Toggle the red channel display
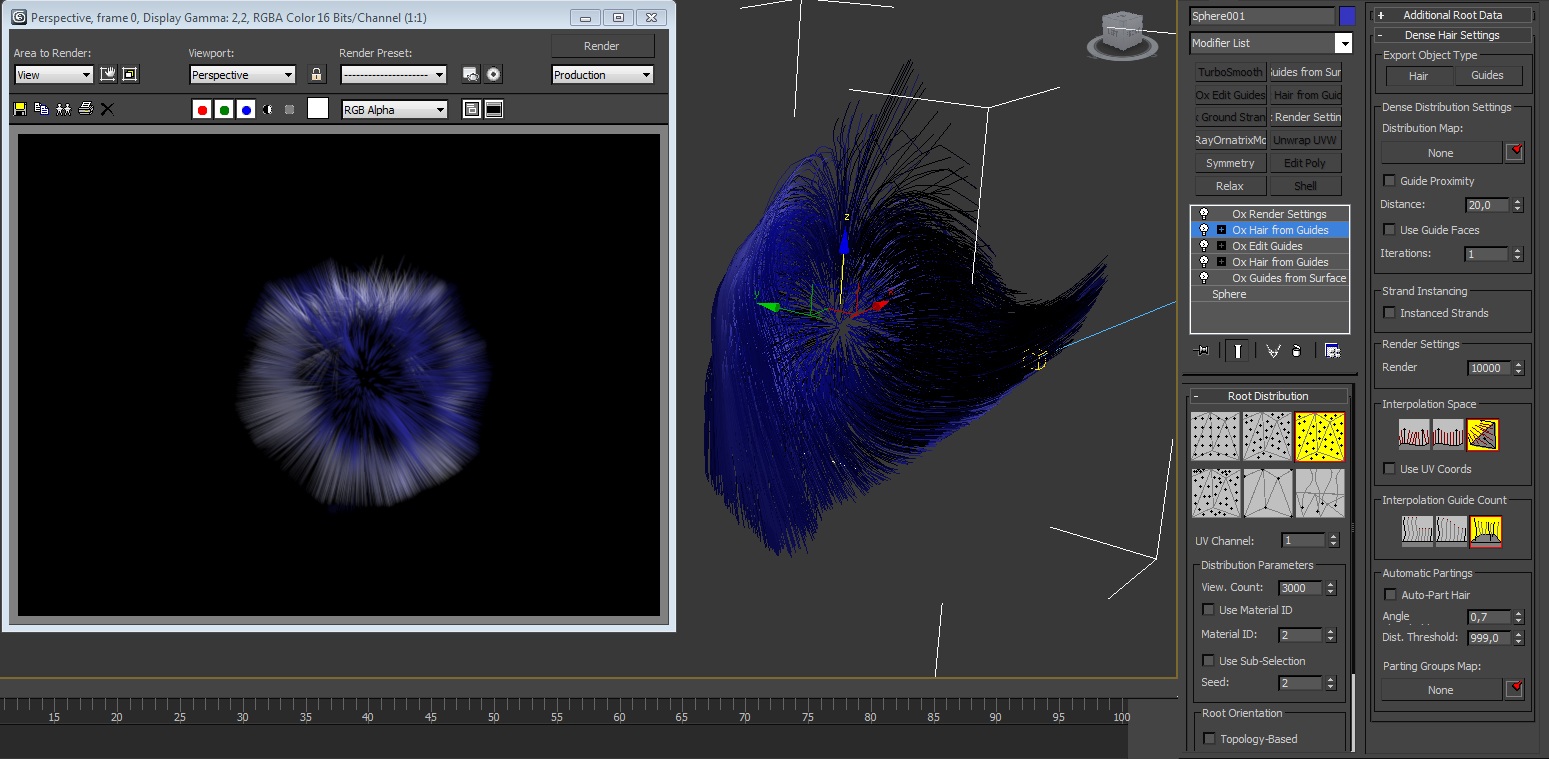The width and height of the screenshot is (1549, 759). [202, 110]
